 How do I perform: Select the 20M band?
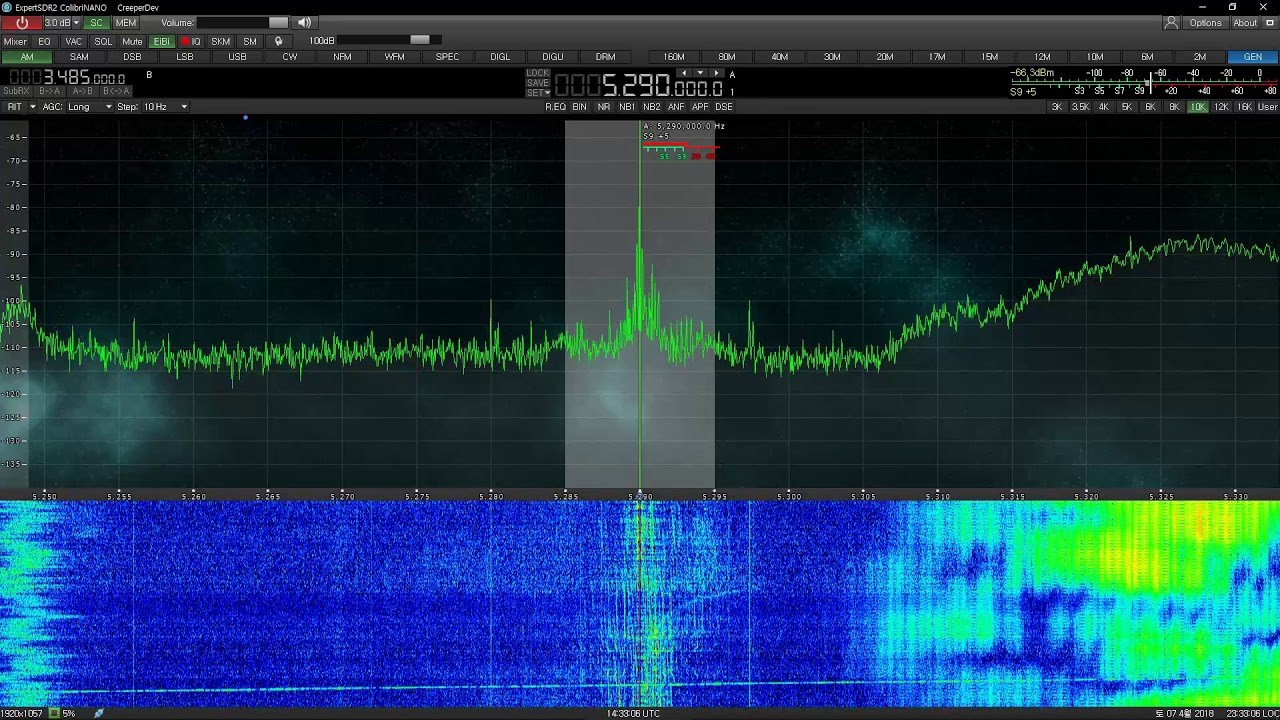(x=884, y=57)
